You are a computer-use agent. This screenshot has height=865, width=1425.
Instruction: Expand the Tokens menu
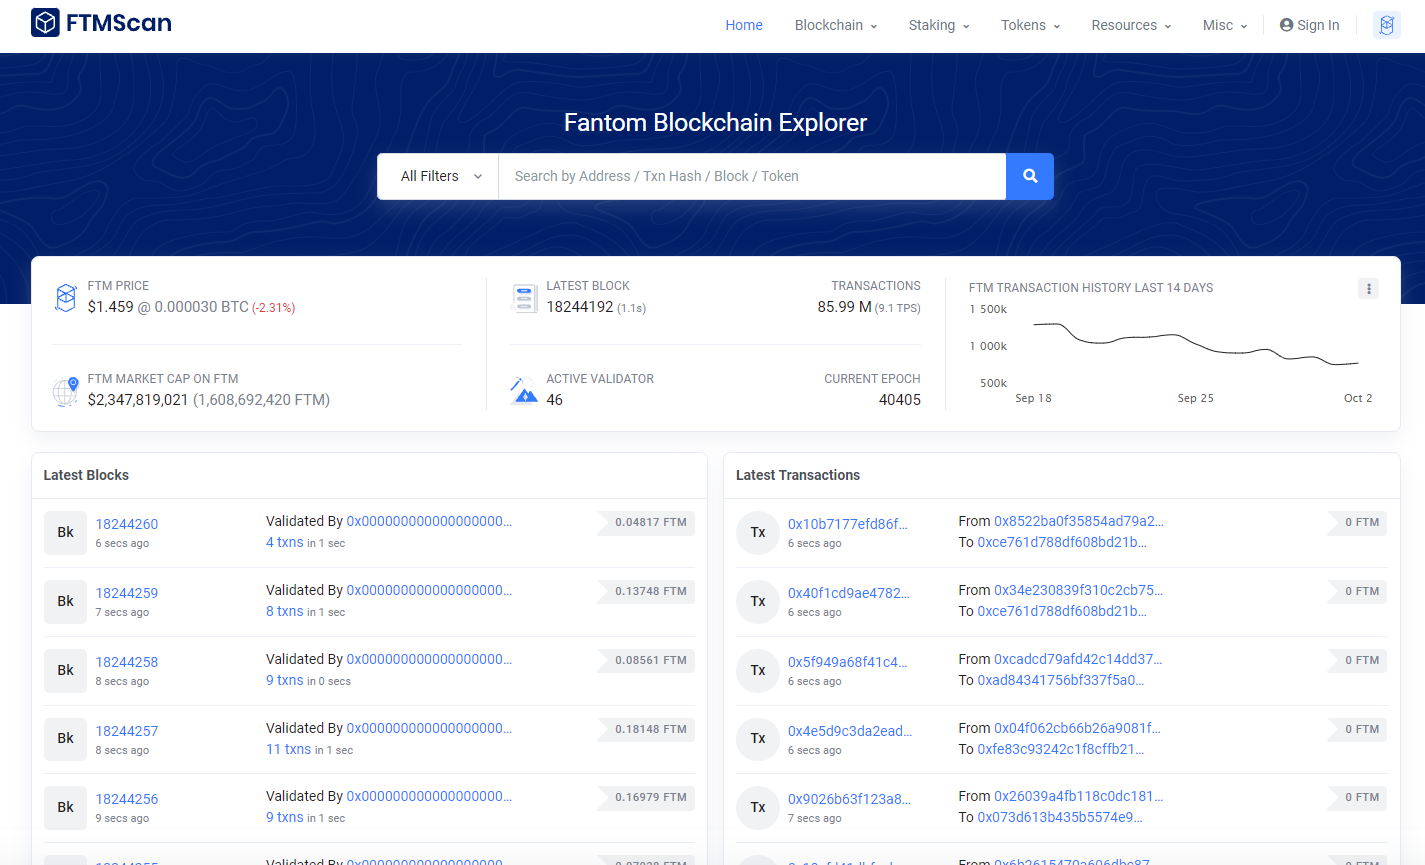point(1030,25)
